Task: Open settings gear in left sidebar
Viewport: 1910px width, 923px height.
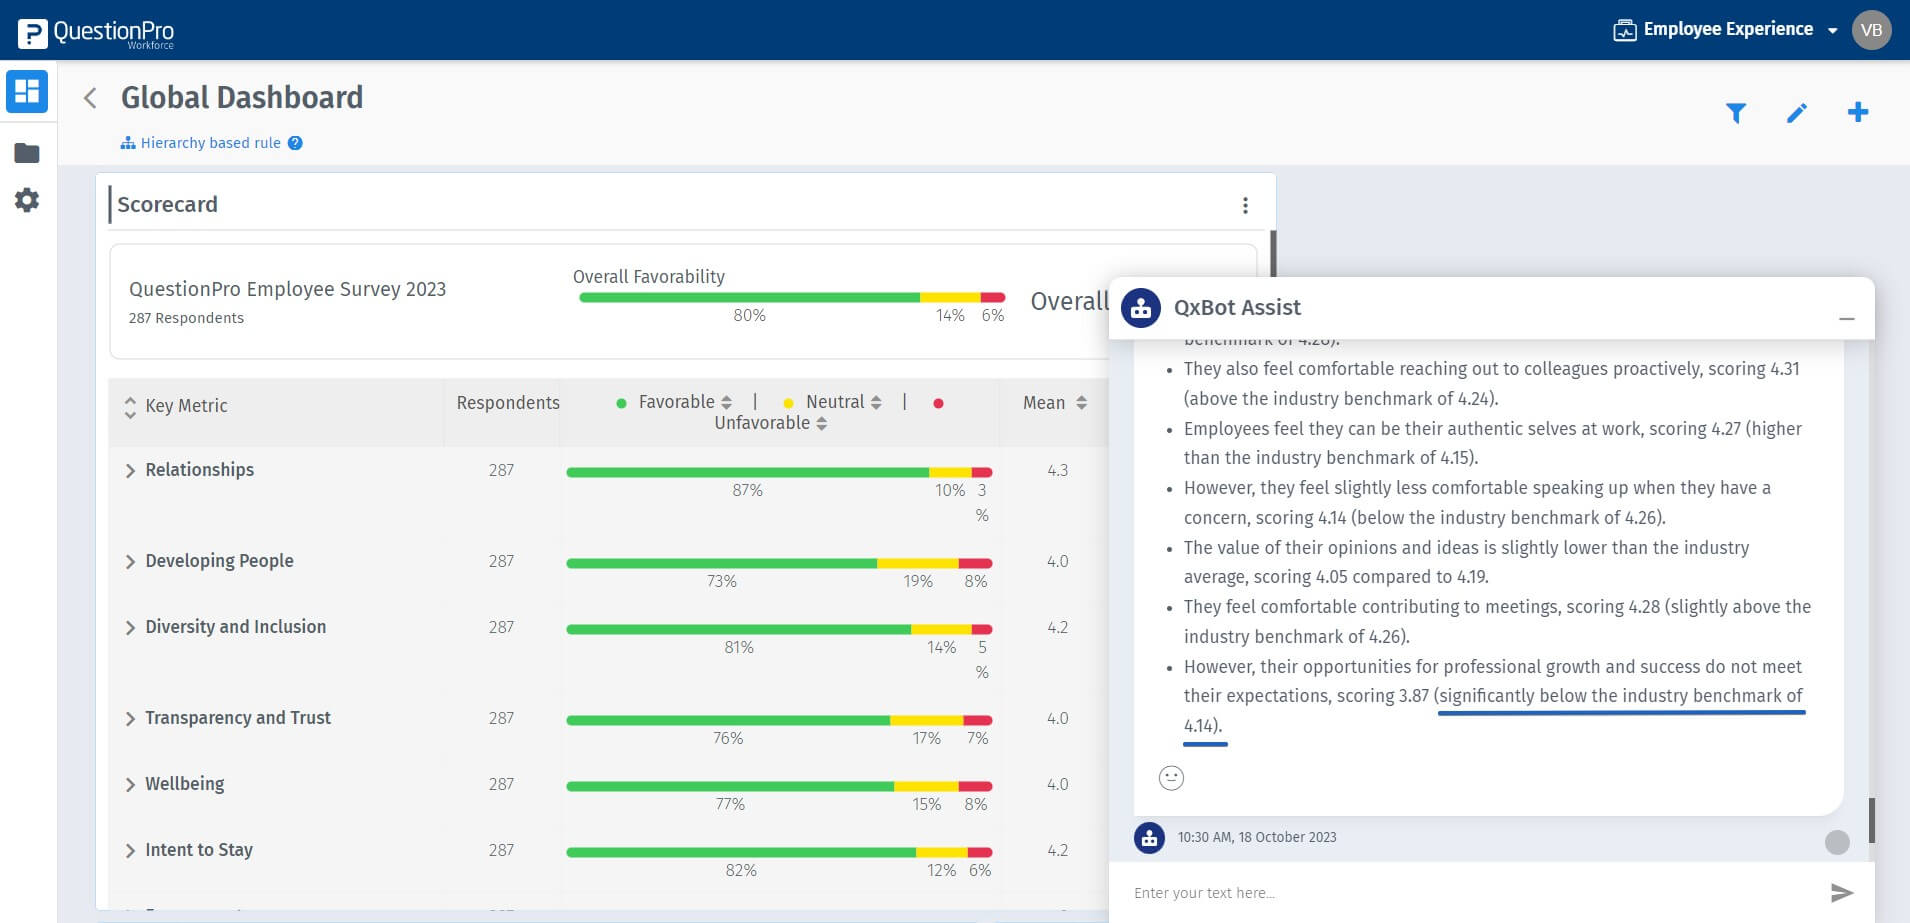Action: tap(27, 200)
